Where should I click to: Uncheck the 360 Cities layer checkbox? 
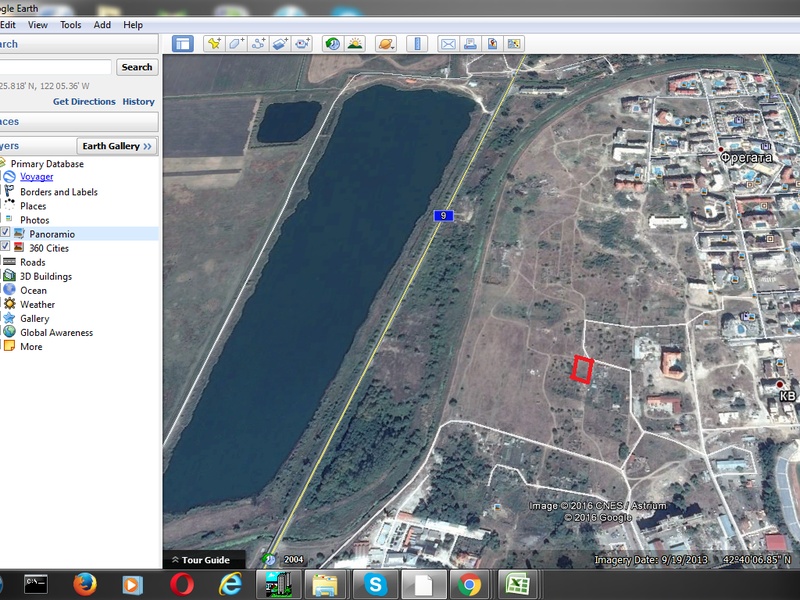[5, 247]
